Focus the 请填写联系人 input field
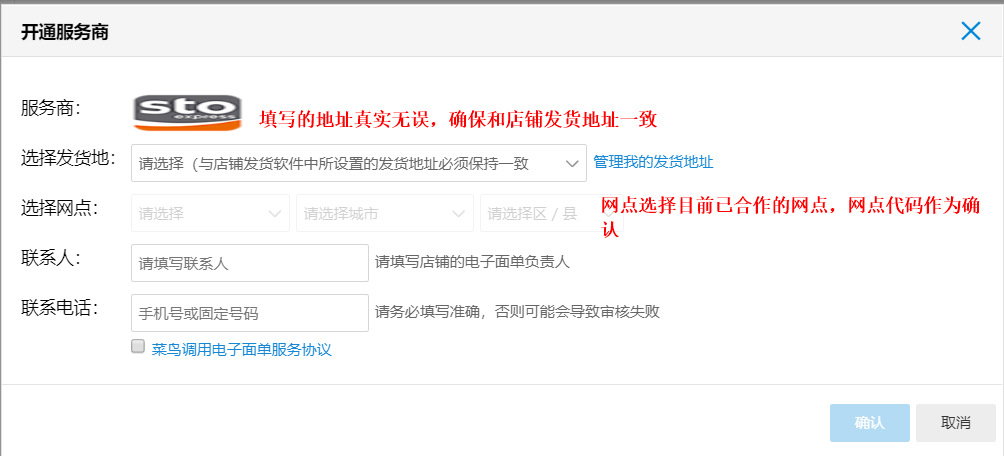The width and height of the screenshot is (1004, 456). click(250, 263)
